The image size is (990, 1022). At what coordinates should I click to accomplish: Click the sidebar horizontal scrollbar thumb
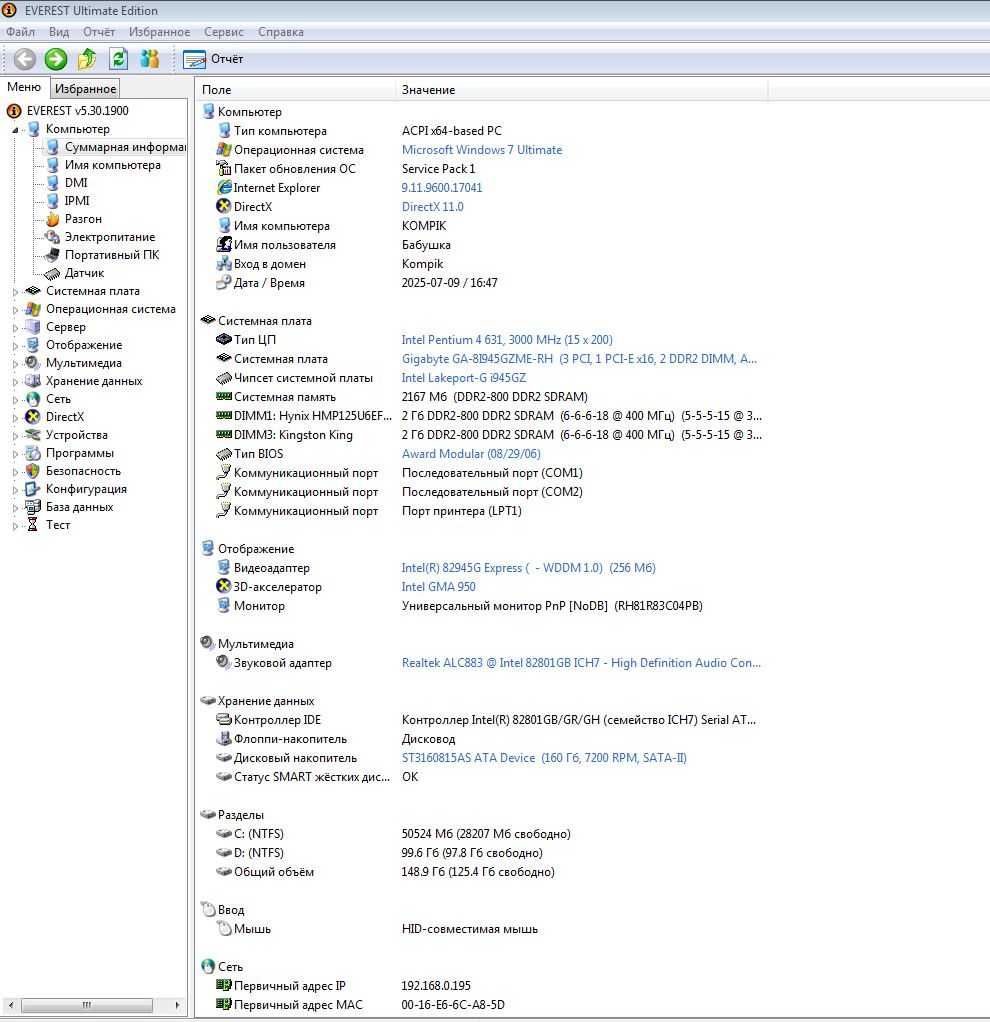pos(87,1005)
